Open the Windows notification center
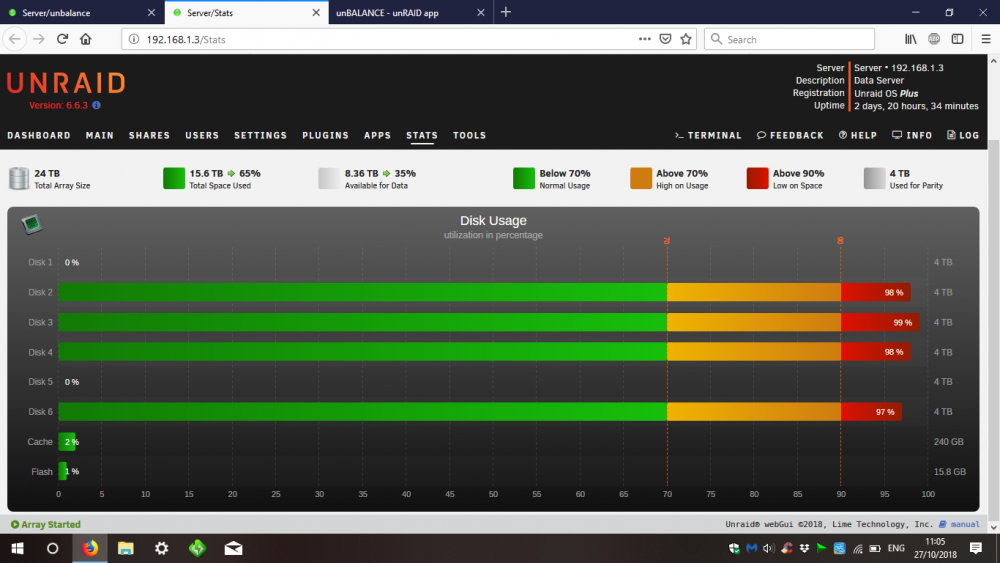This screenshot has height=563, width=1000. (975, 548)
